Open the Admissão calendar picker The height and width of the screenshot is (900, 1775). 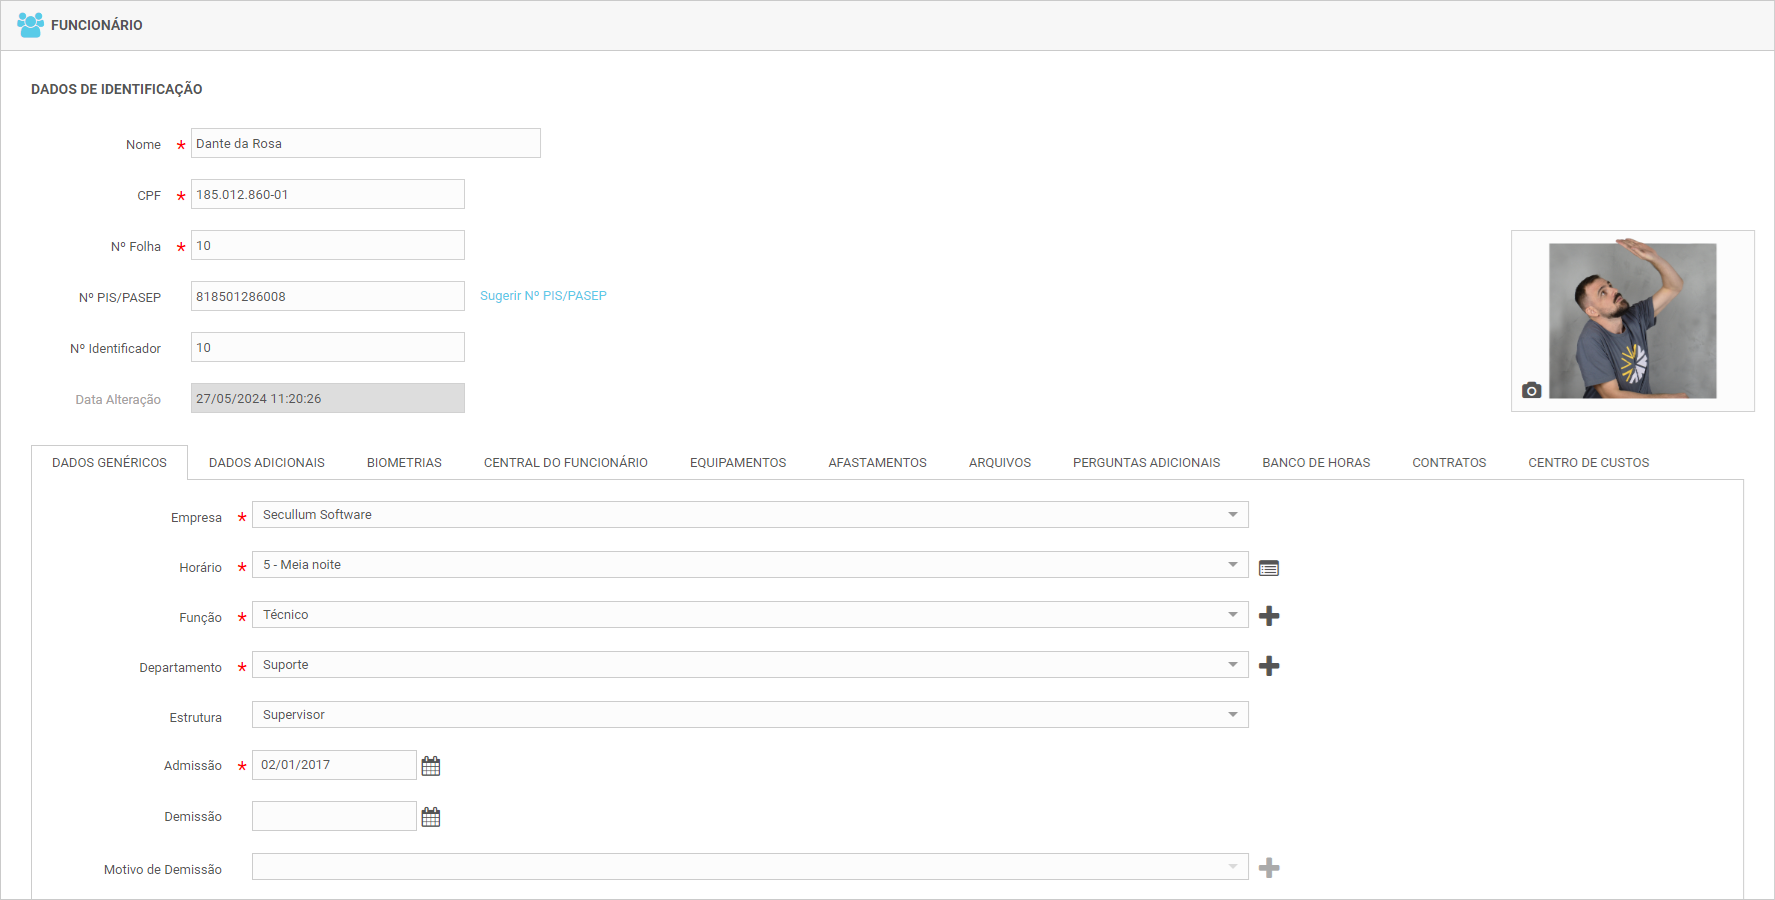coord(431,766)
